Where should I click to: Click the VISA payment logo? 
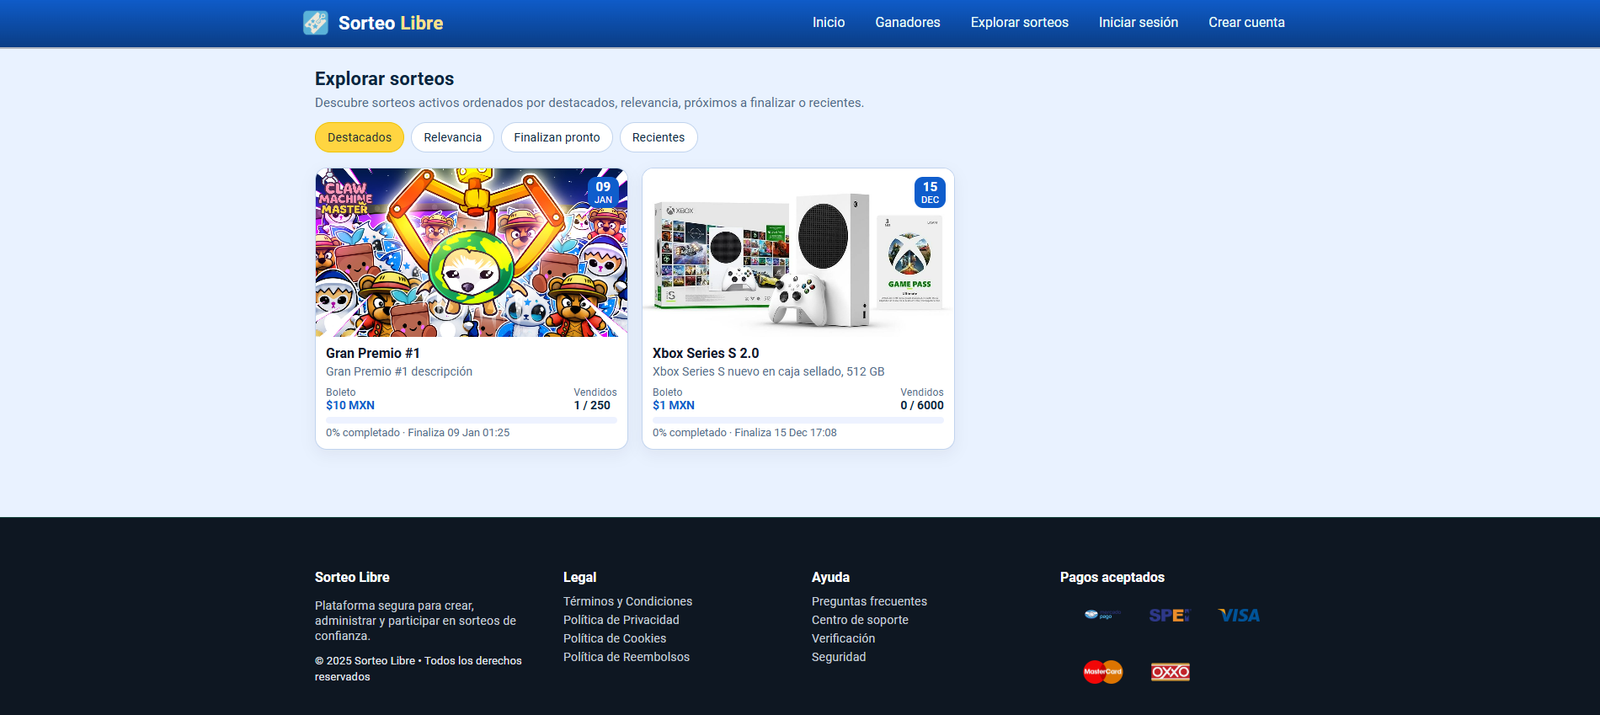coord(1238,615)
